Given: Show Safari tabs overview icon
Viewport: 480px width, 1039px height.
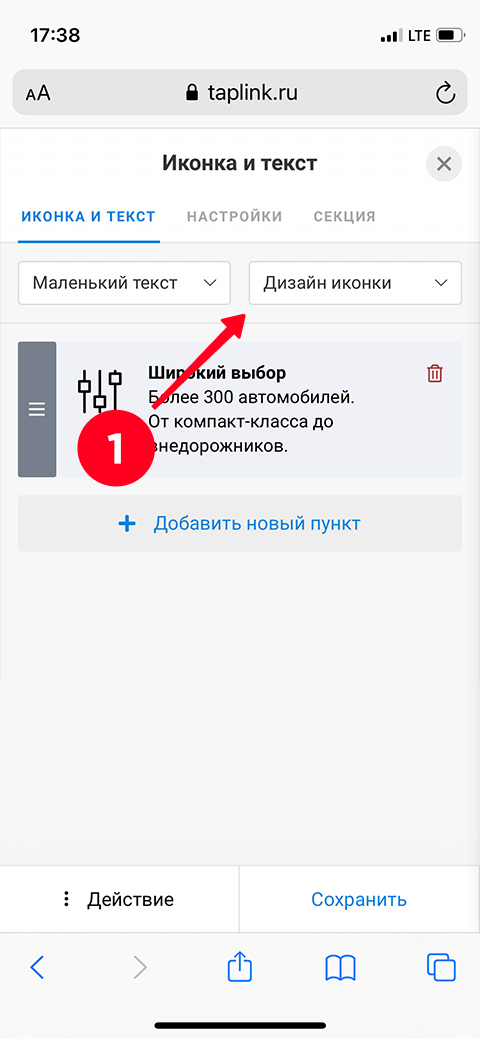Looking at the screenshot, I should (x=442, y=967).
